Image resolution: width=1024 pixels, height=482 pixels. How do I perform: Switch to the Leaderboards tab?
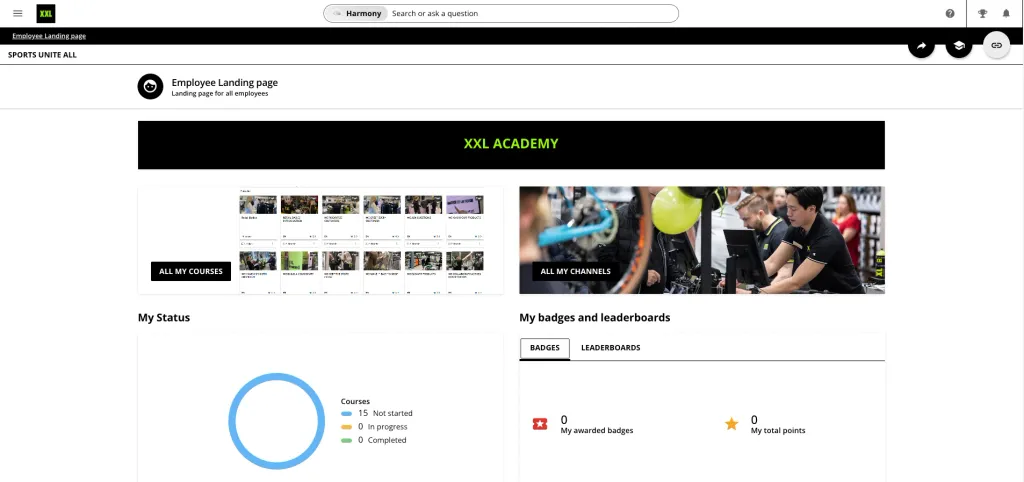pos(610,348)
